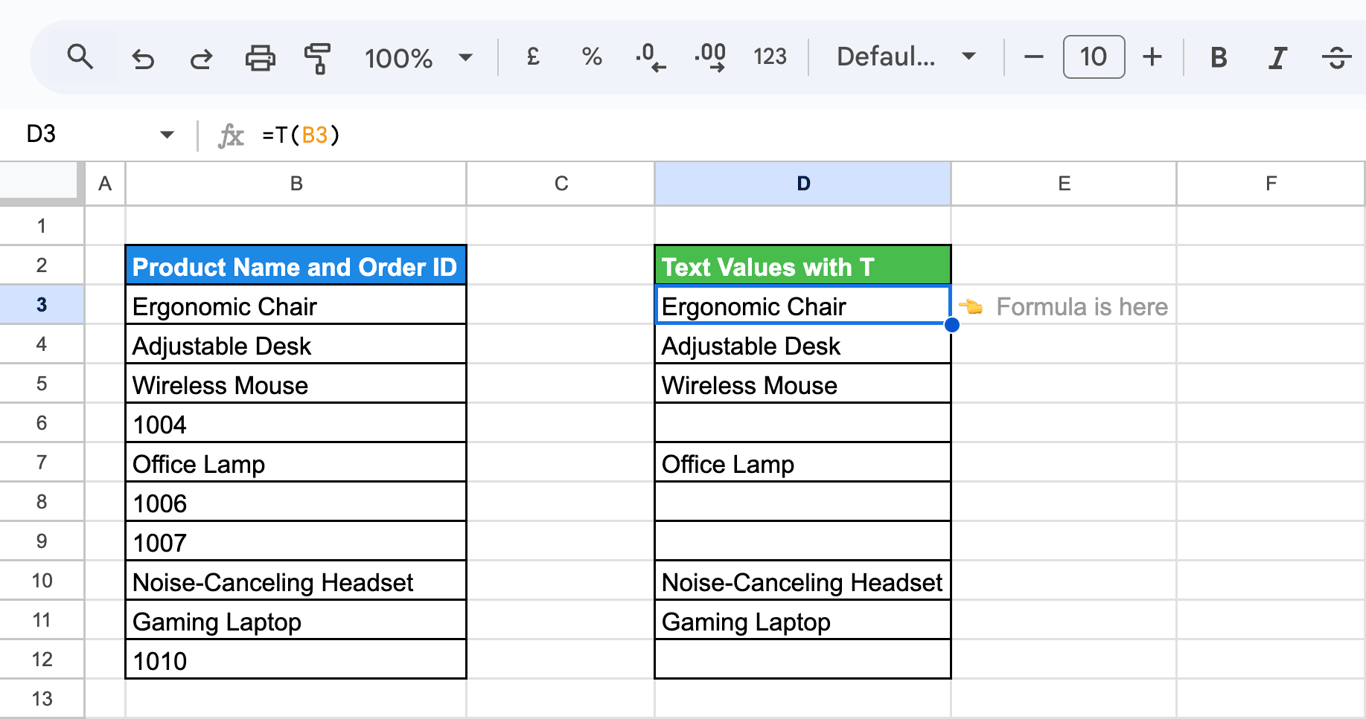The image size is (1366, 719).
Task: Format as currency with pound icon
Action: tap(533, 57)
